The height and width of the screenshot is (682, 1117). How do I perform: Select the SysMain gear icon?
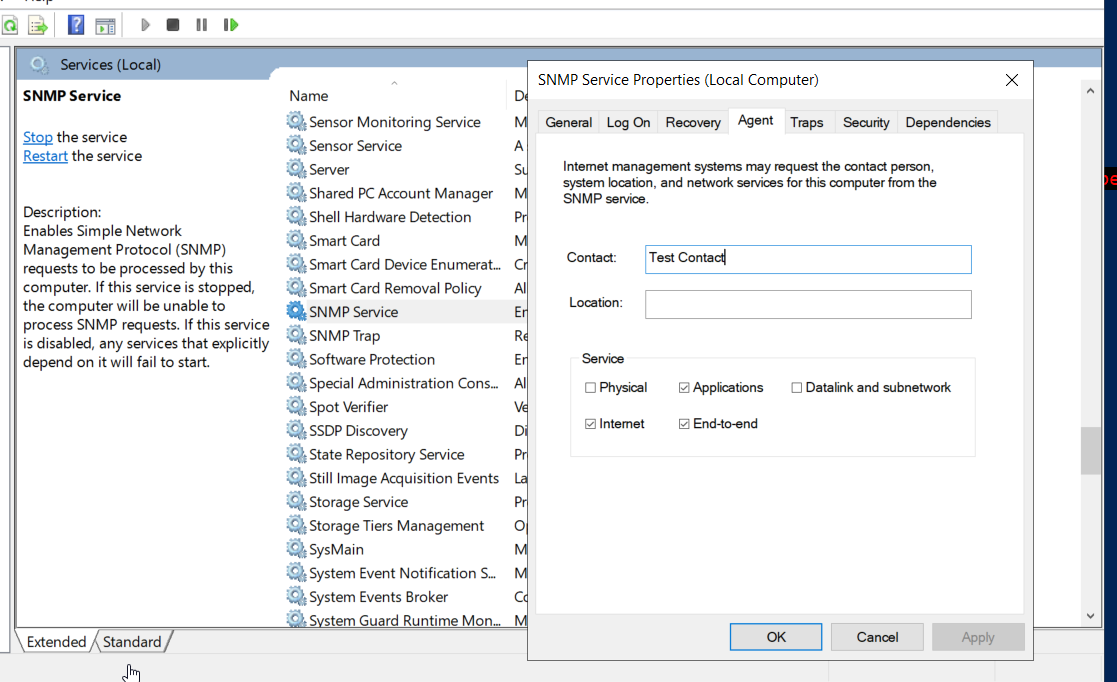click(x=296, y=549)
